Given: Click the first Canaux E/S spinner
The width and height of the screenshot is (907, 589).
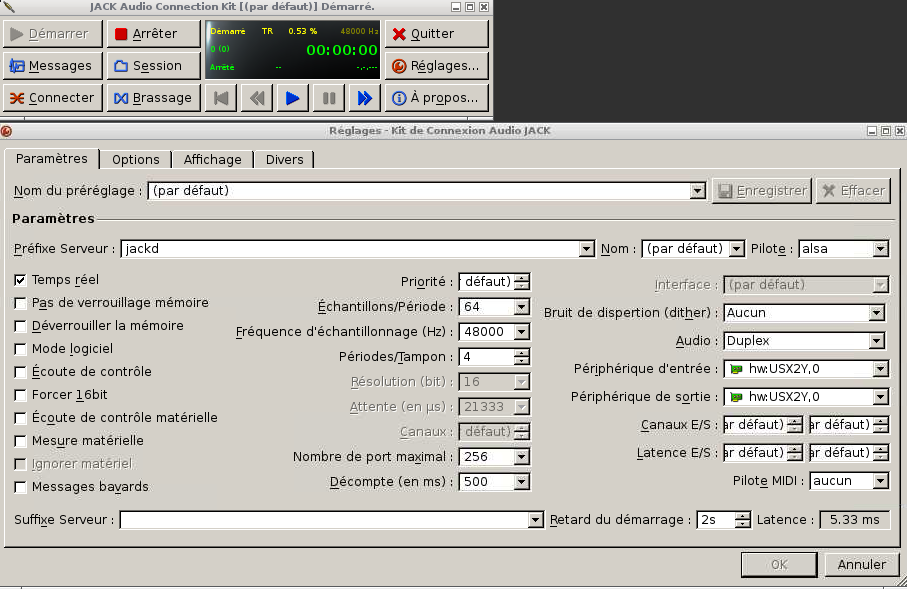Looking at the screenshot, I should click(762, 425).
